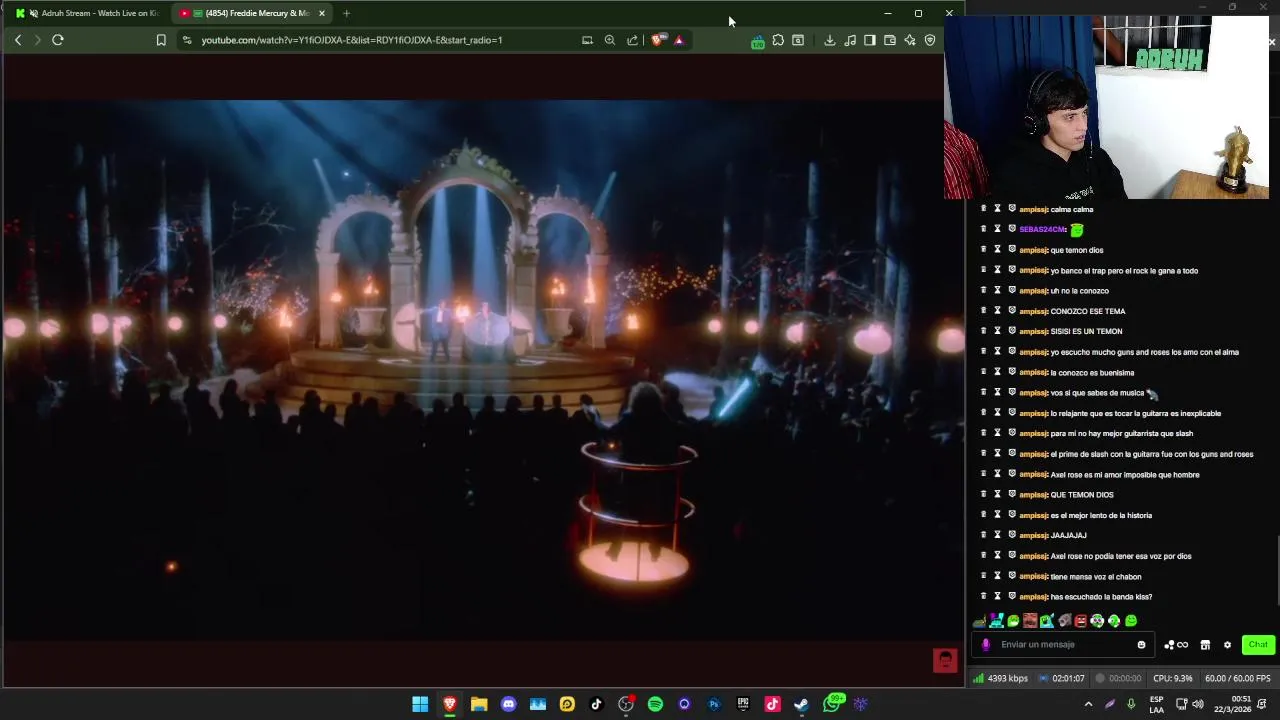Image resolution: width=1280 pixels, height=720 pixels.
Task: Open chat settings gear icon
Action: 1227,645
